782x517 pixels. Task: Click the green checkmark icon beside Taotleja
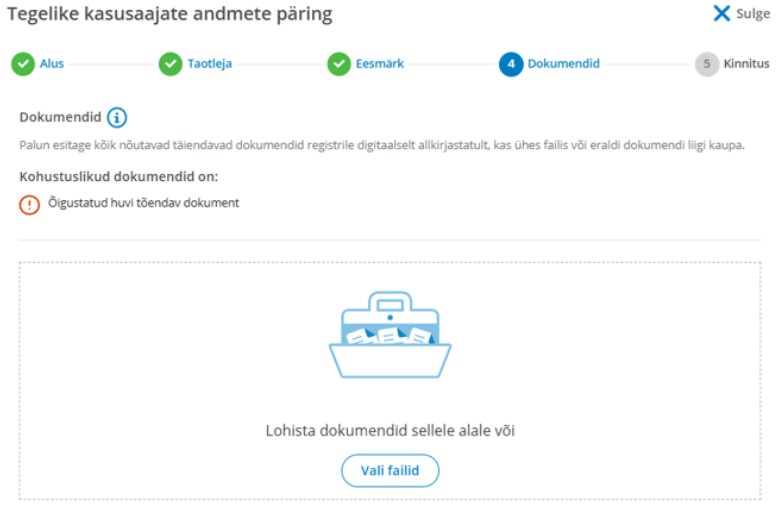tap(171, 64)
